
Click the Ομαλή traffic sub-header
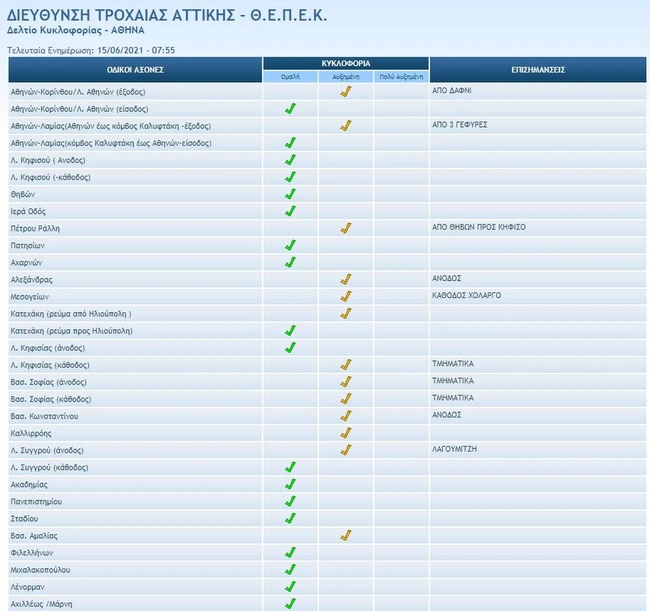click(x=290, y=76)
